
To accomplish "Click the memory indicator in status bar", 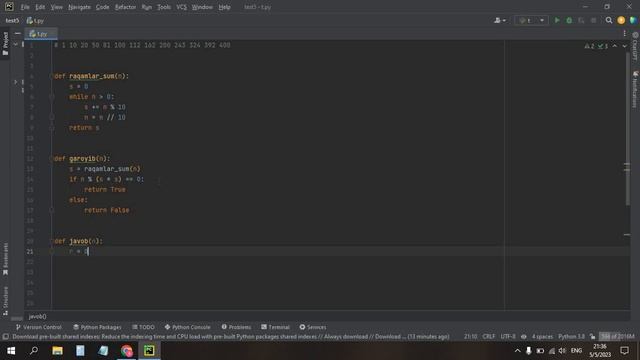I will 618,337.
